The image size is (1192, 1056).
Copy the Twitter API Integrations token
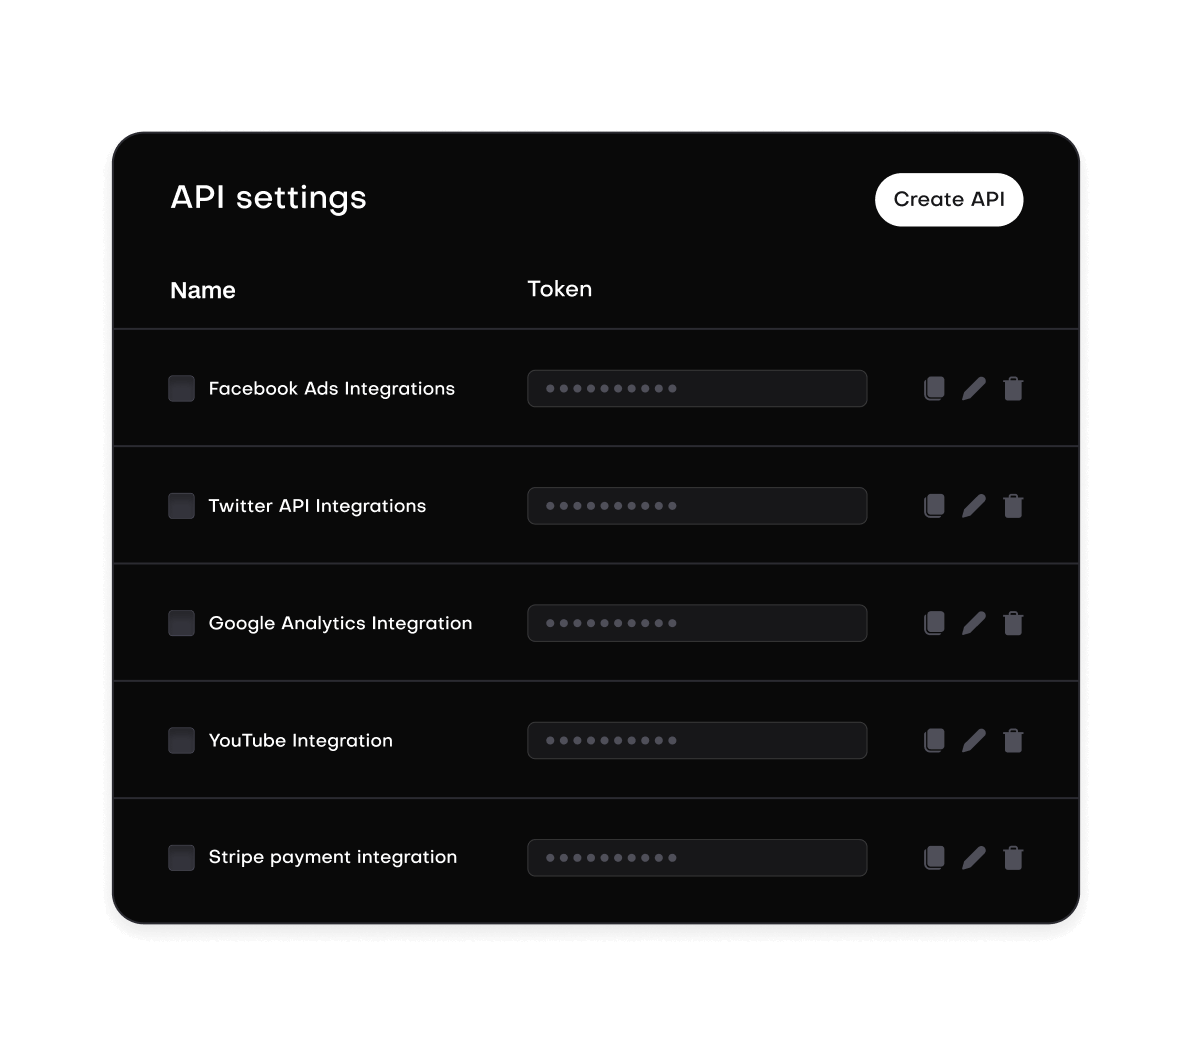(x=933, y=506)
